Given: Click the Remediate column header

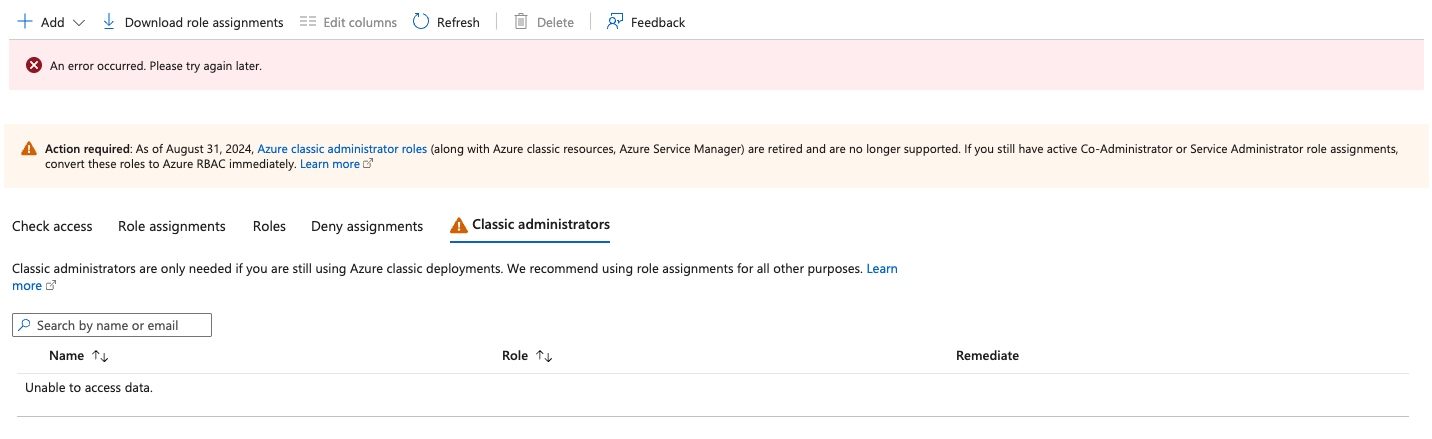Looking at the screenshot, I should (987, 356).
